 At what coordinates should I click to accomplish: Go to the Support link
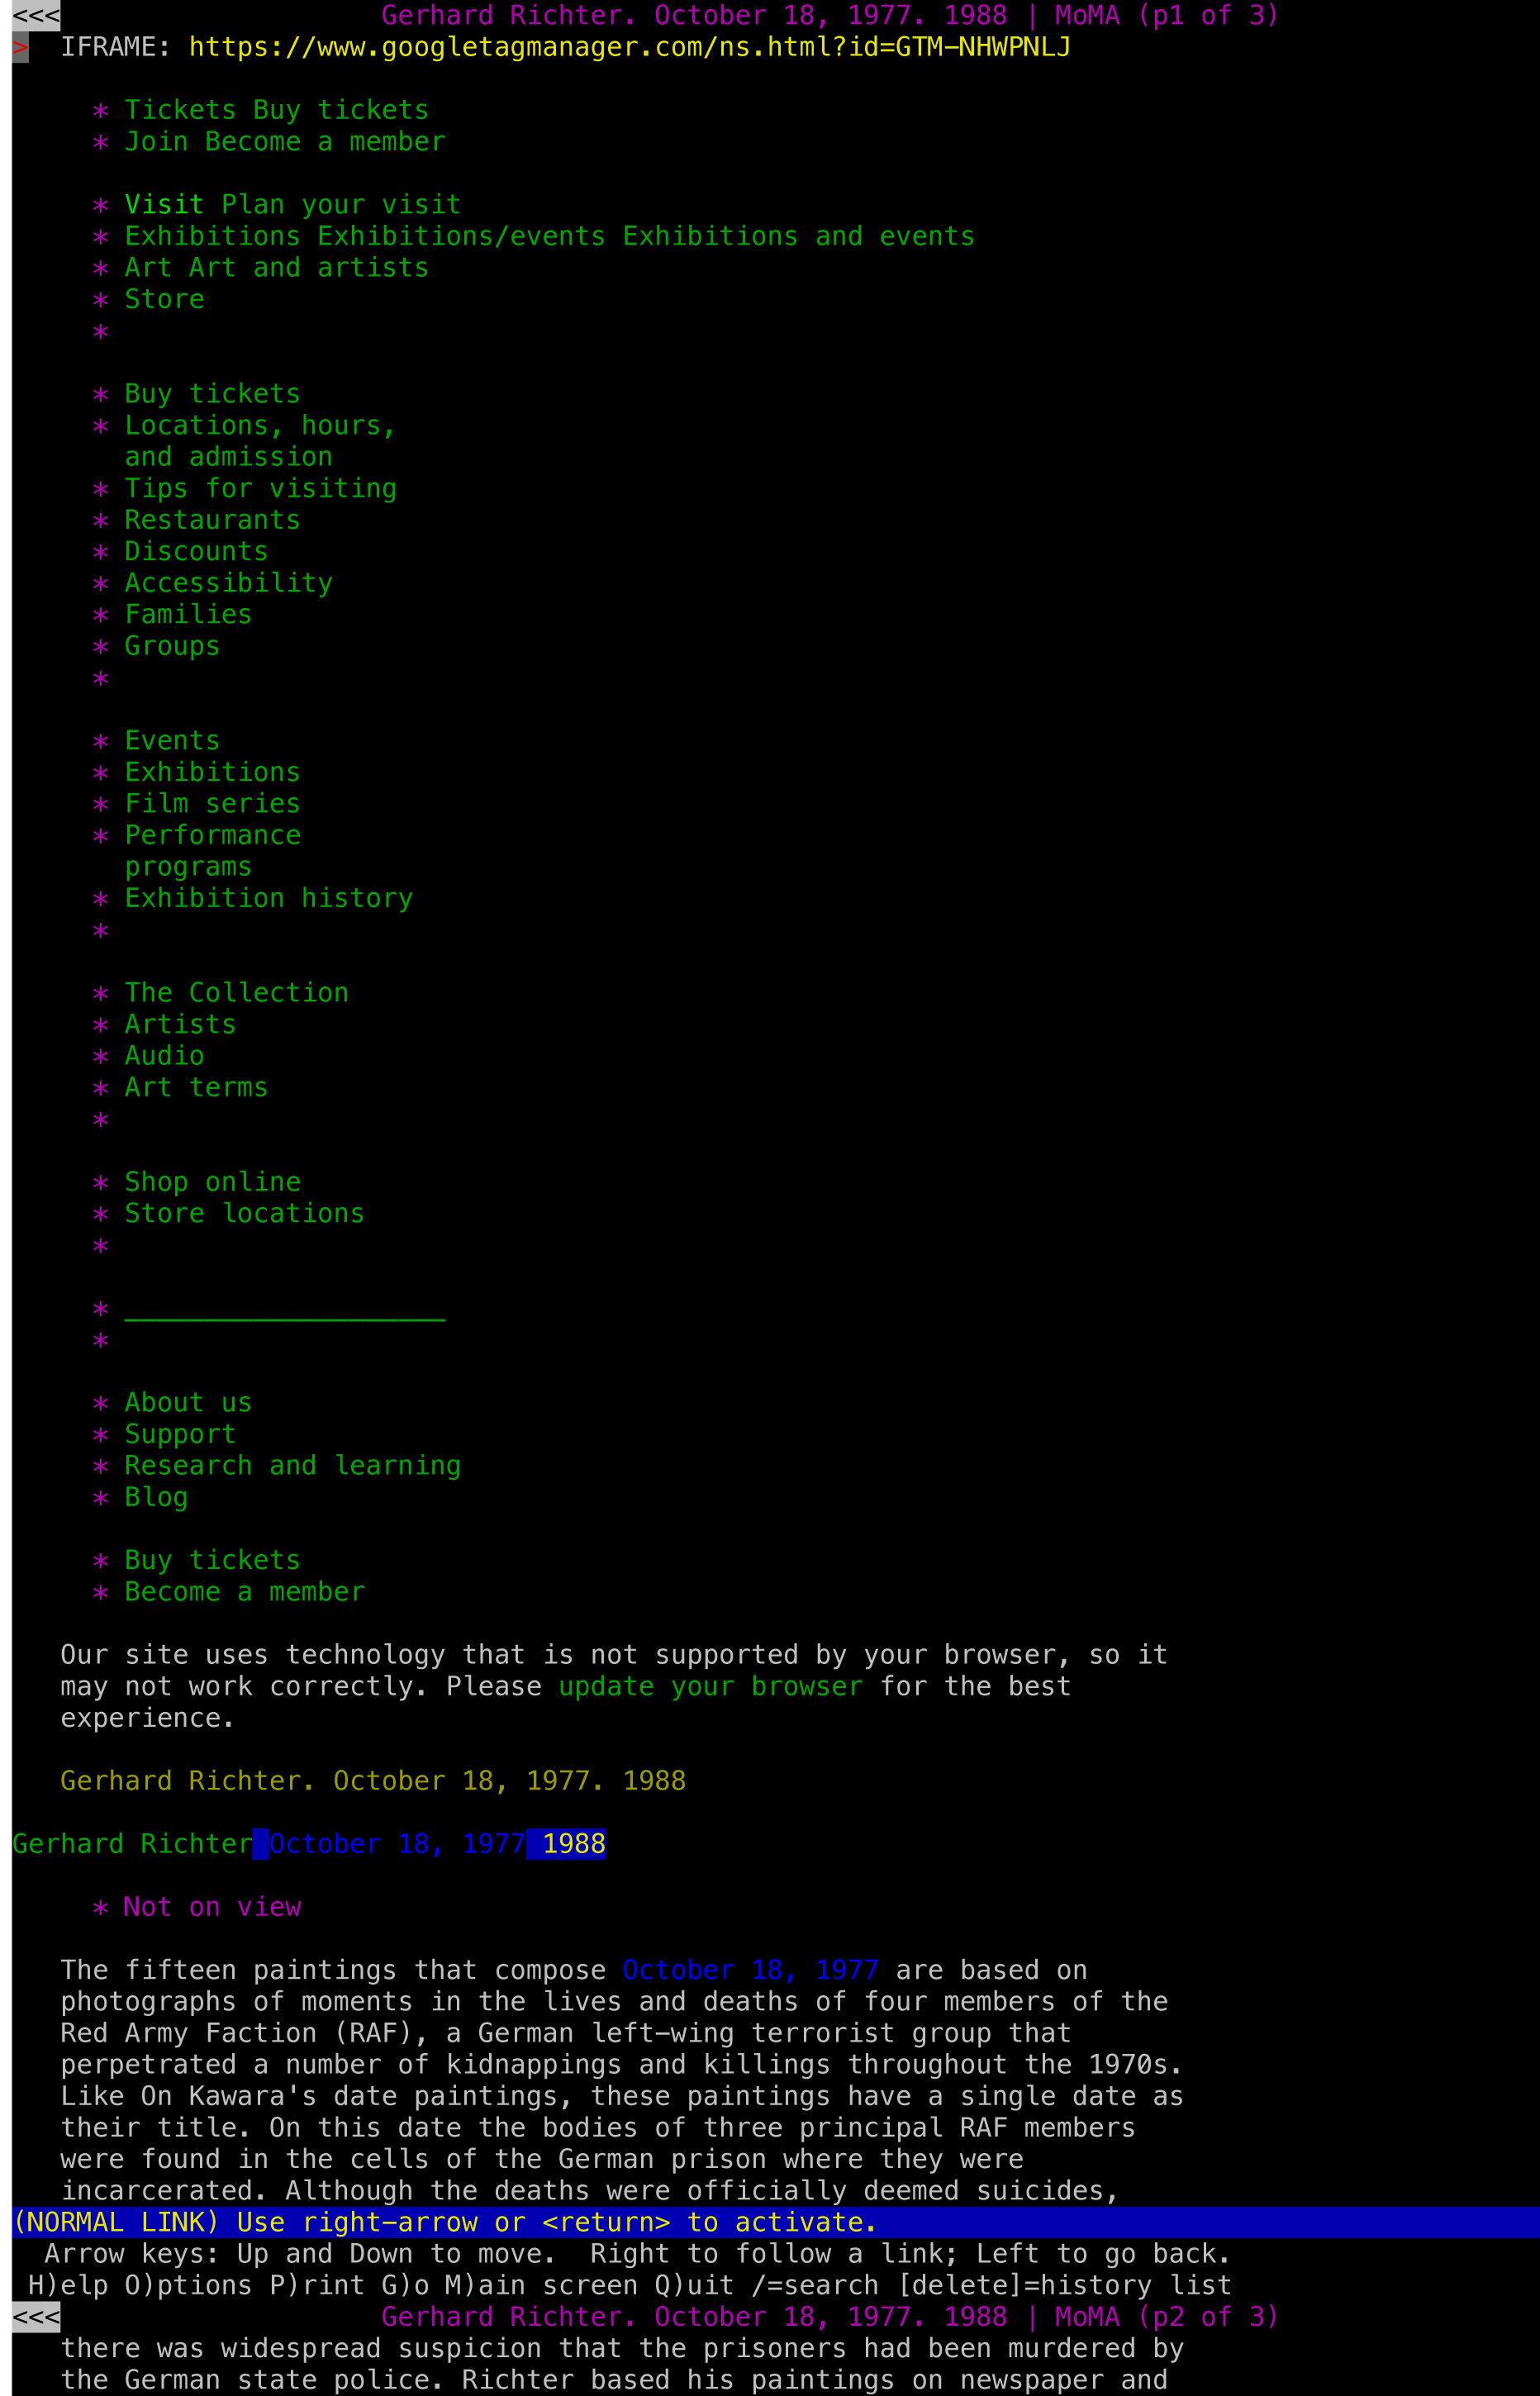click(180, 1434)
